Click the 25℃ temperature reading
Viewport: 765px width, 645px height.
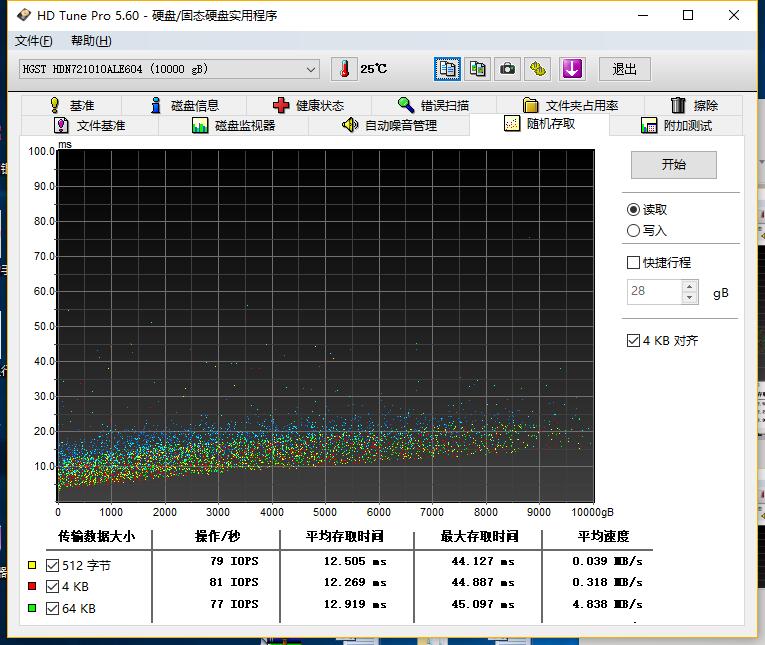(373, 69)
